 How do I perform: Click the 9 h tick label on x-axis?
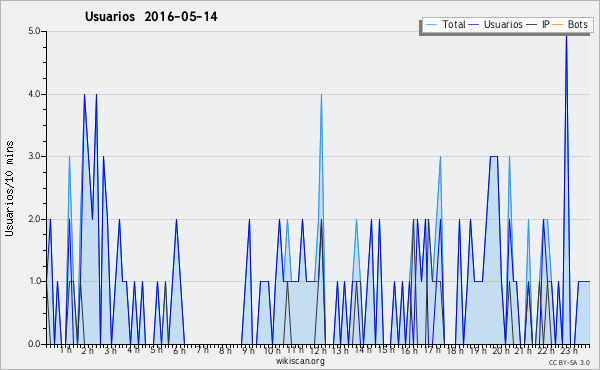click(x=248, y=350)
